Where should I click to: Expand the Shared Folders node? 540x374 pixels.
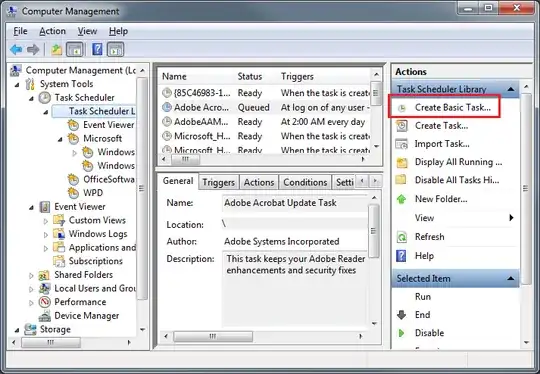click(x=31, y=276)
